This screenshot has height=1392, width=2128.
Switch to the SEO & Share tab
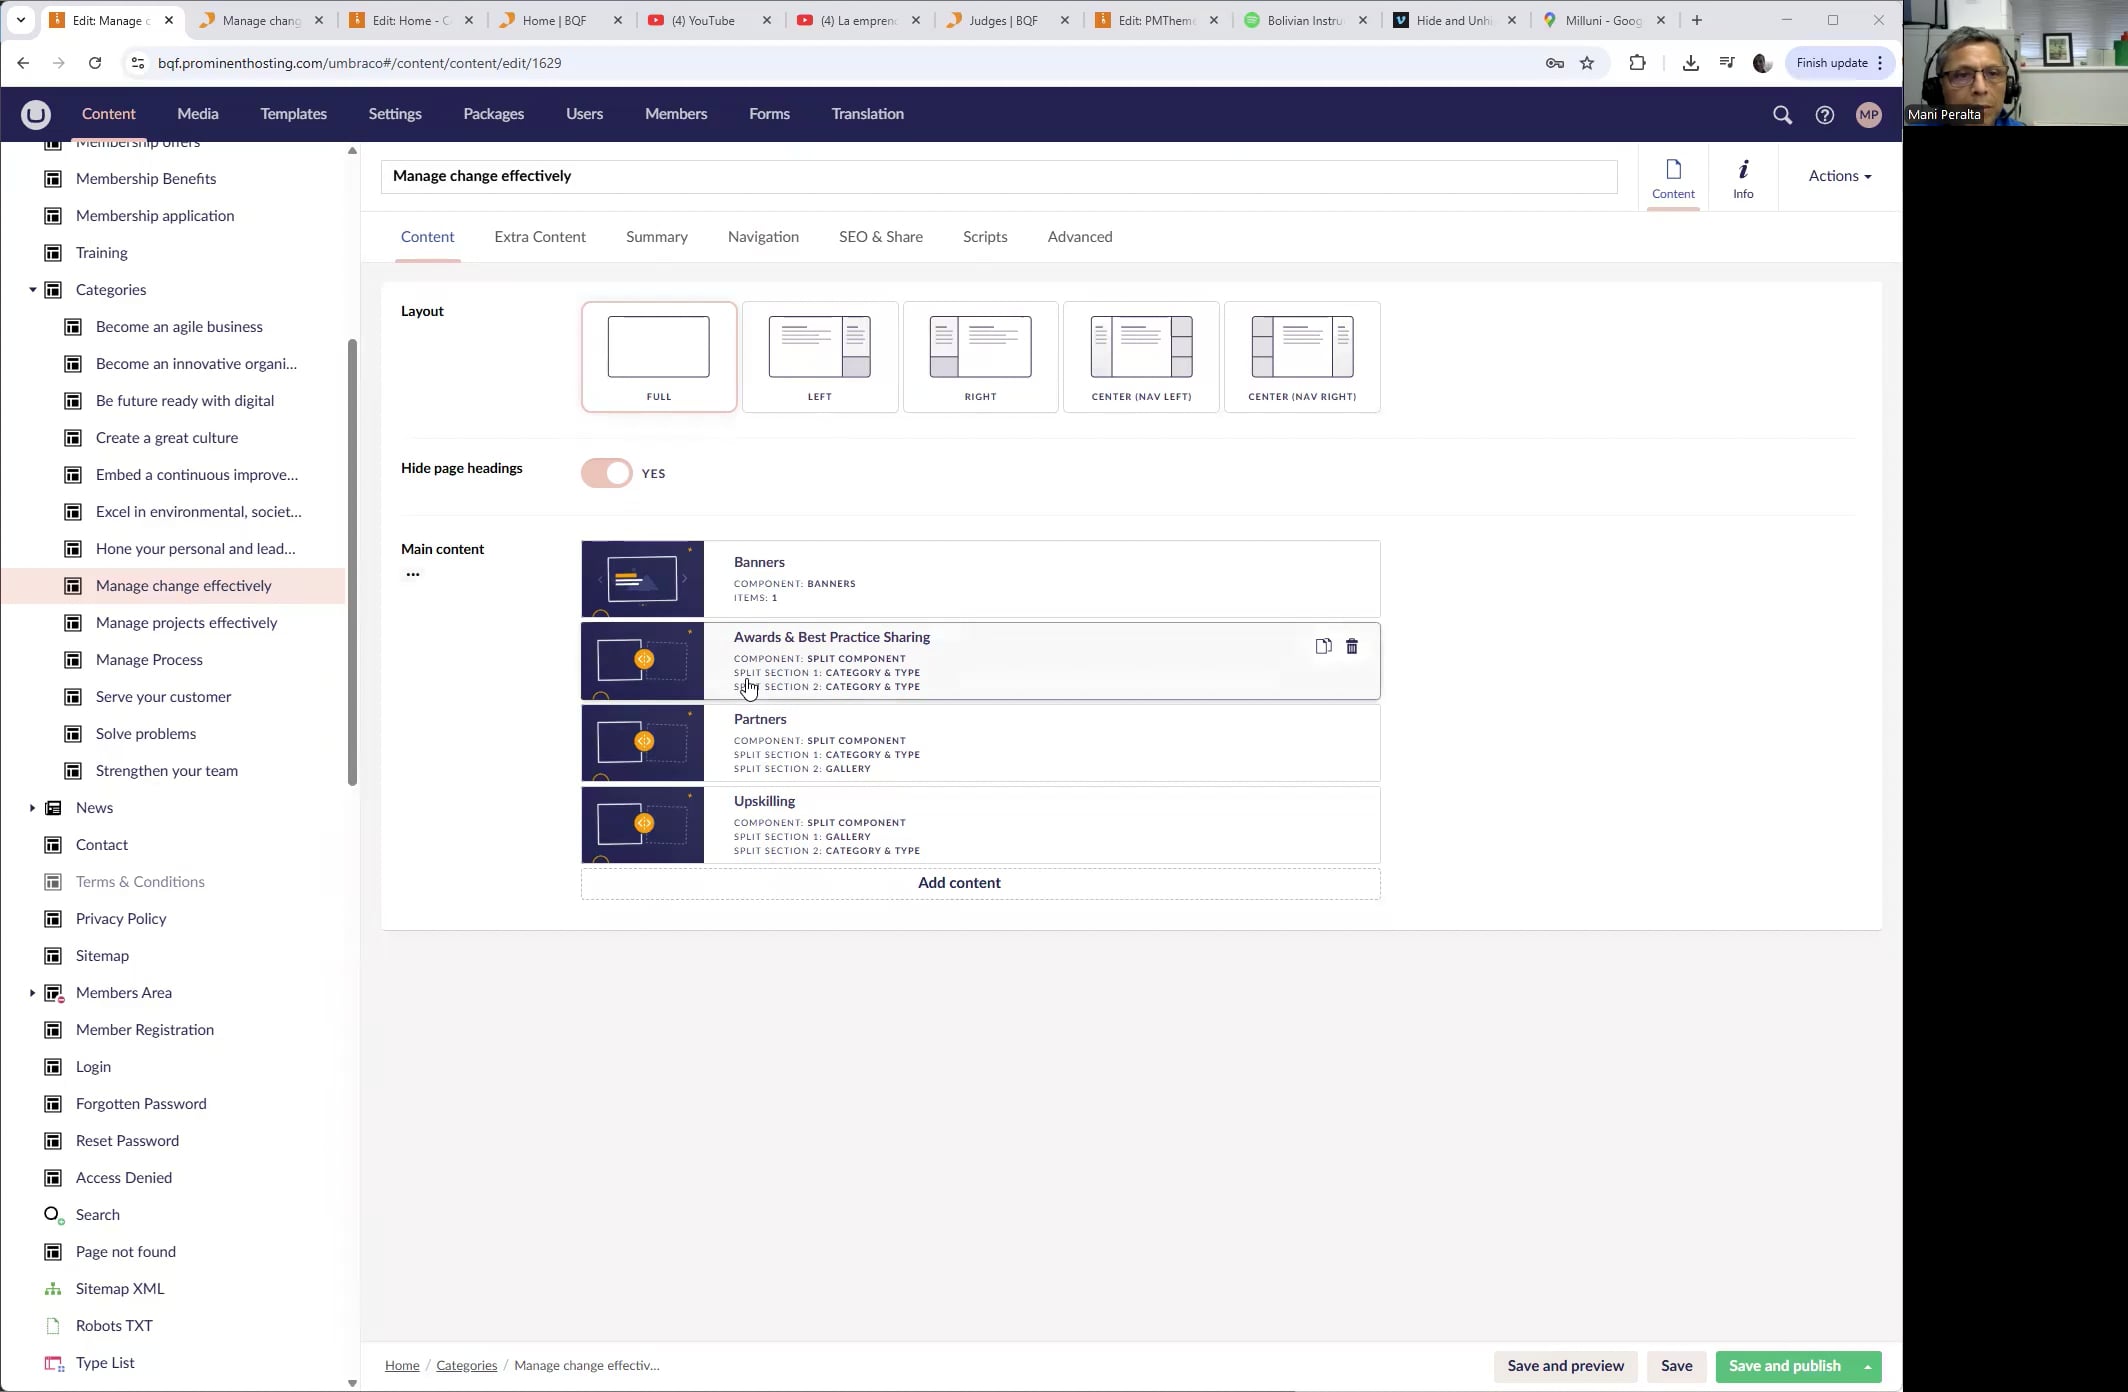click(880, 237)
